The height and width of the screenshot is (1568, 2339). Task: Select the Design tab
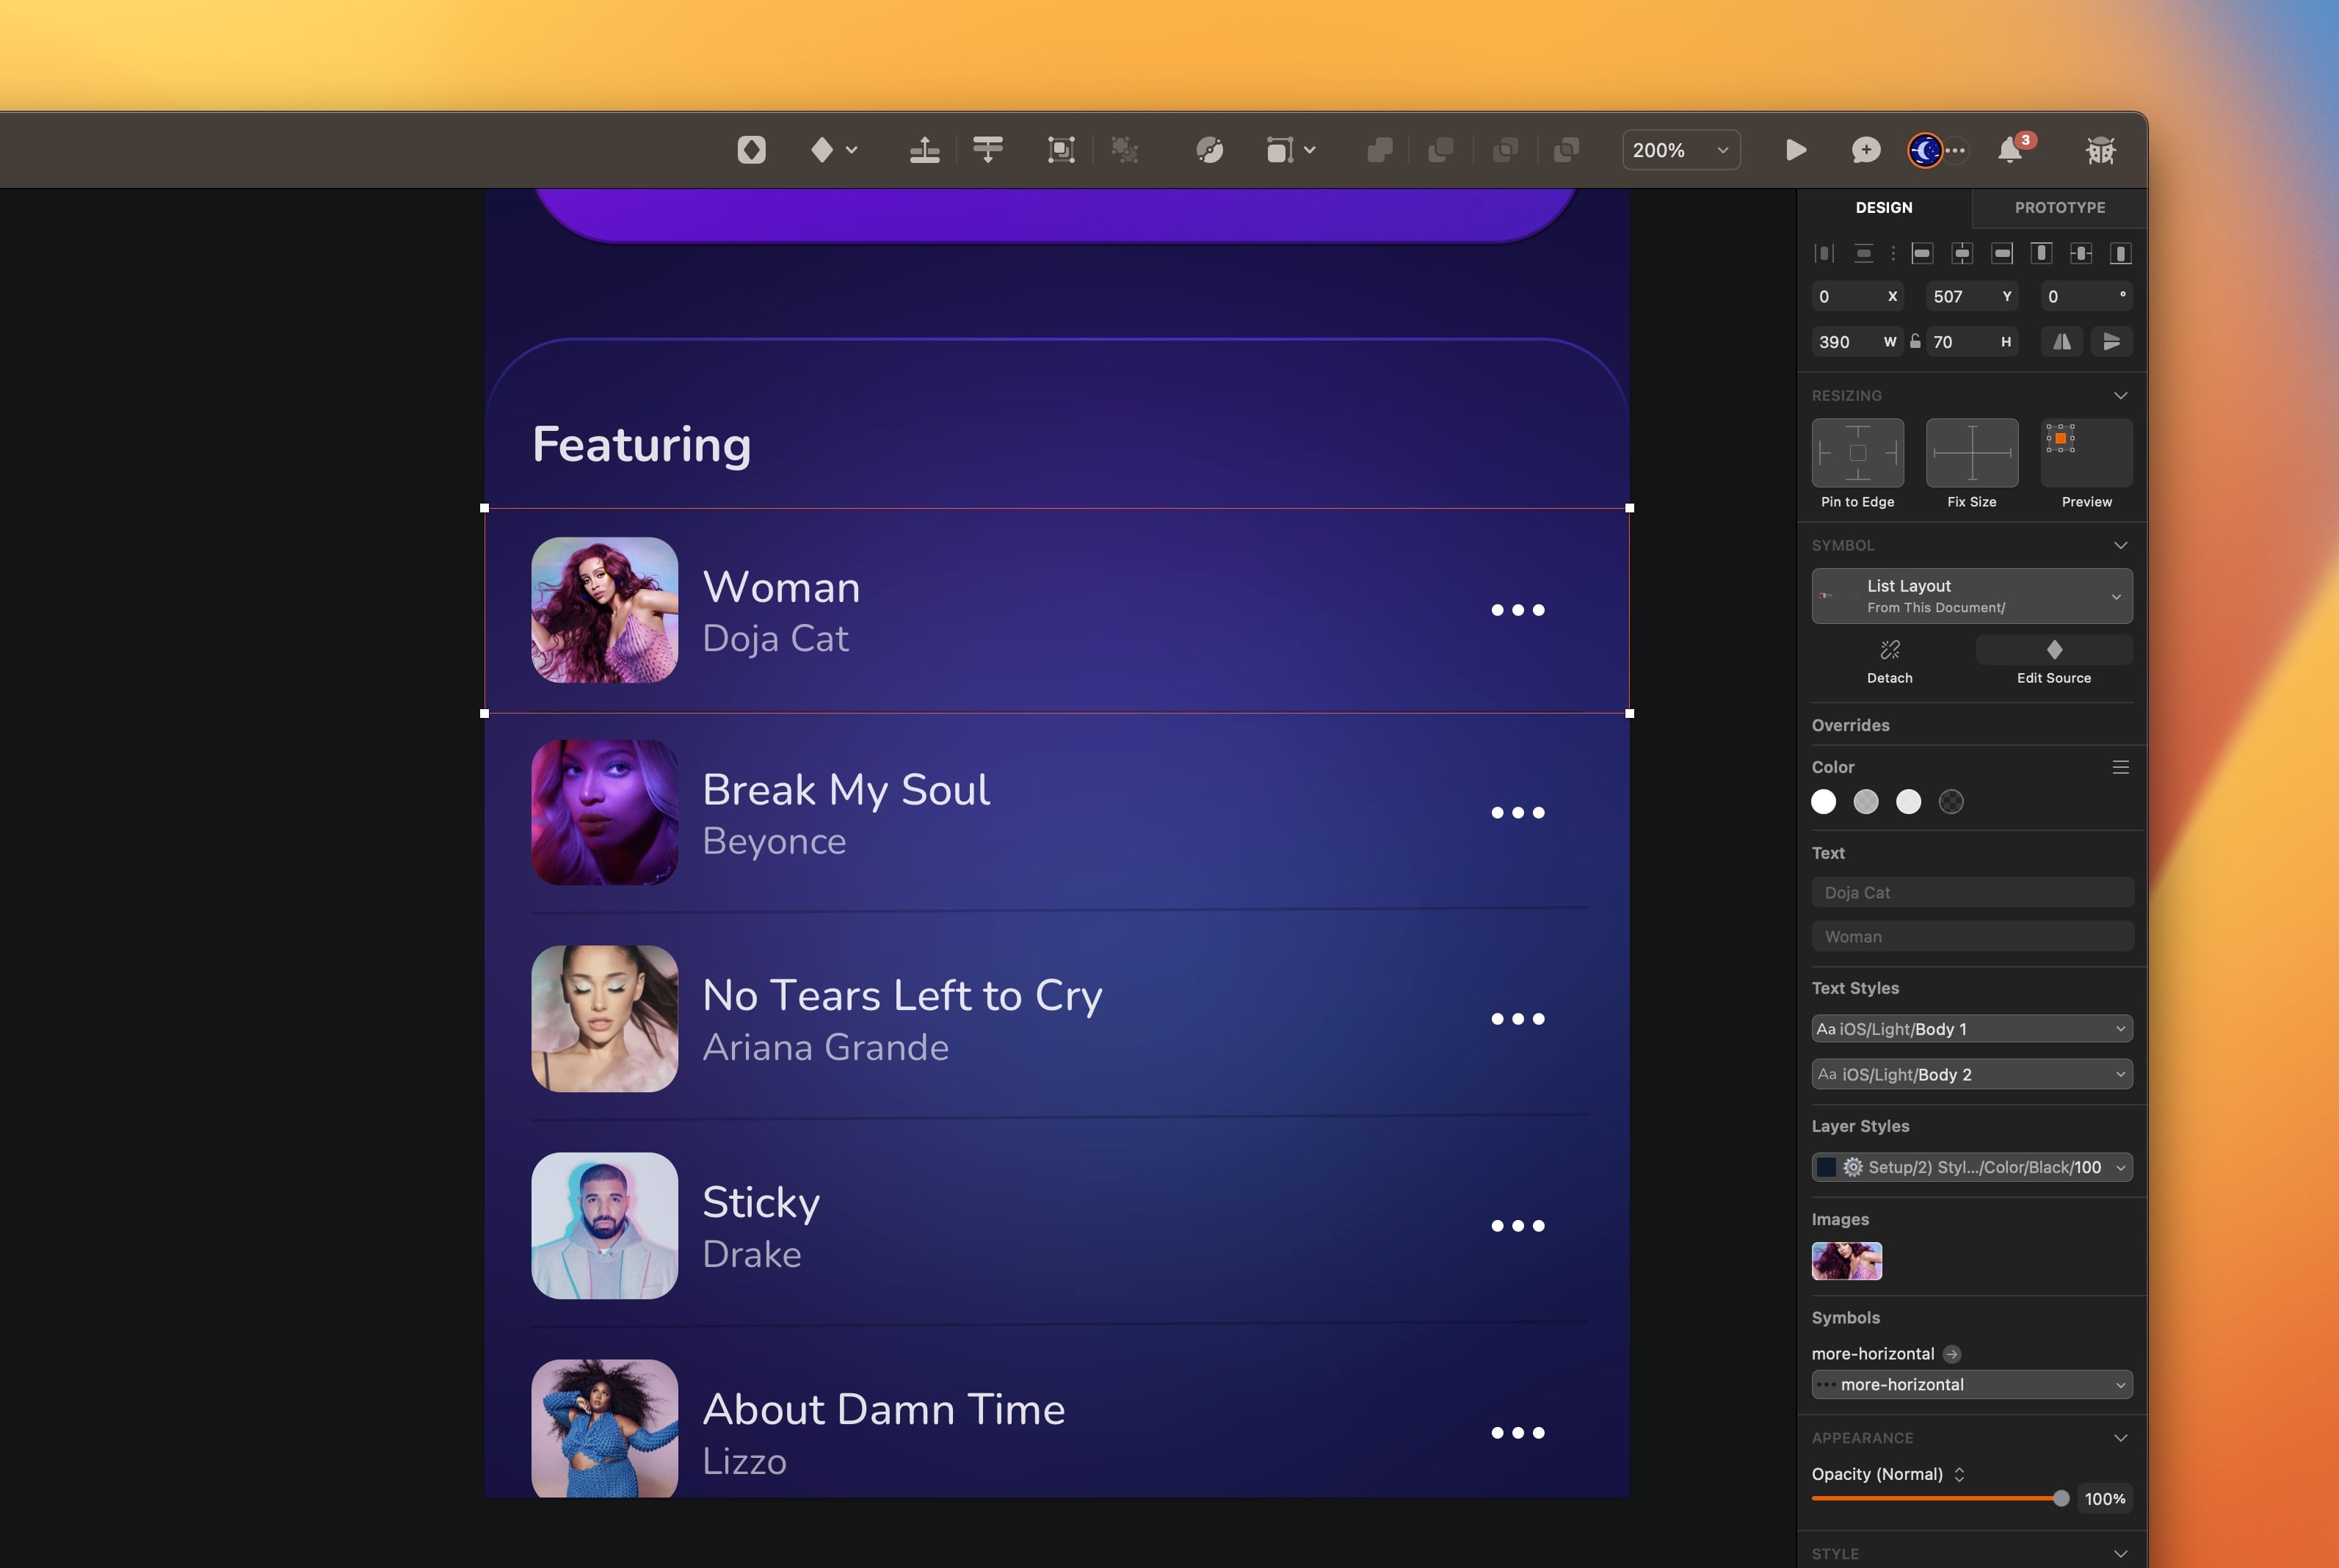[x=1884, y=208]
